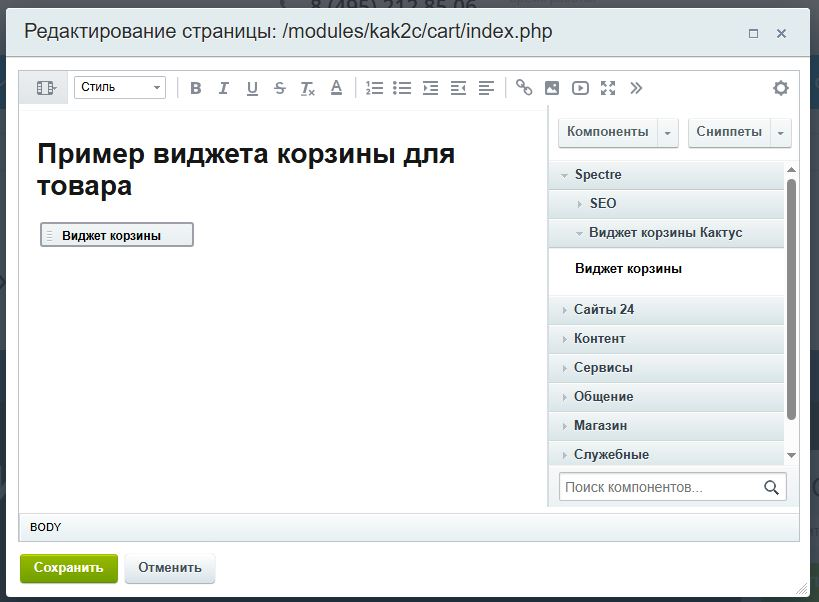The height and width of the screenshot is (602, 819).
Task: Toggle italic text formatting
Action: click(224, 88)
